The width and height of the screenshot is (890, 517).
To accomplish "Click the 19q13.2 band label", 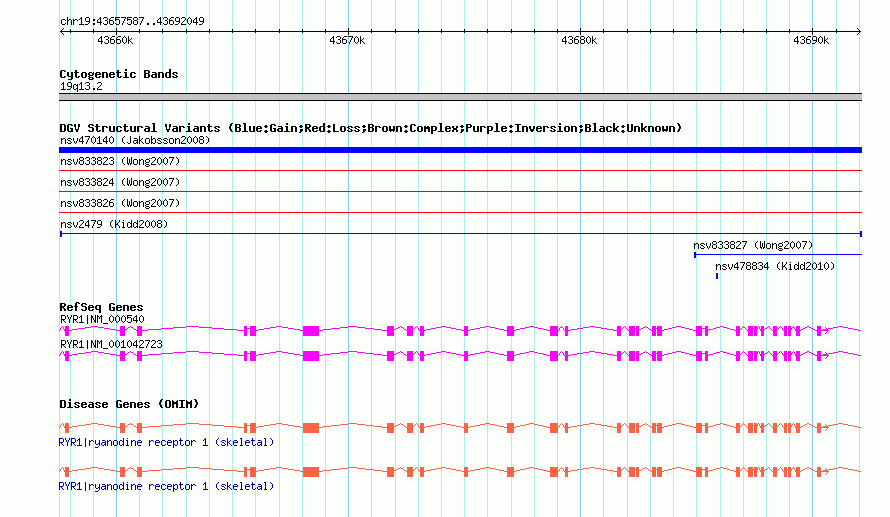I will pos(81,86).
